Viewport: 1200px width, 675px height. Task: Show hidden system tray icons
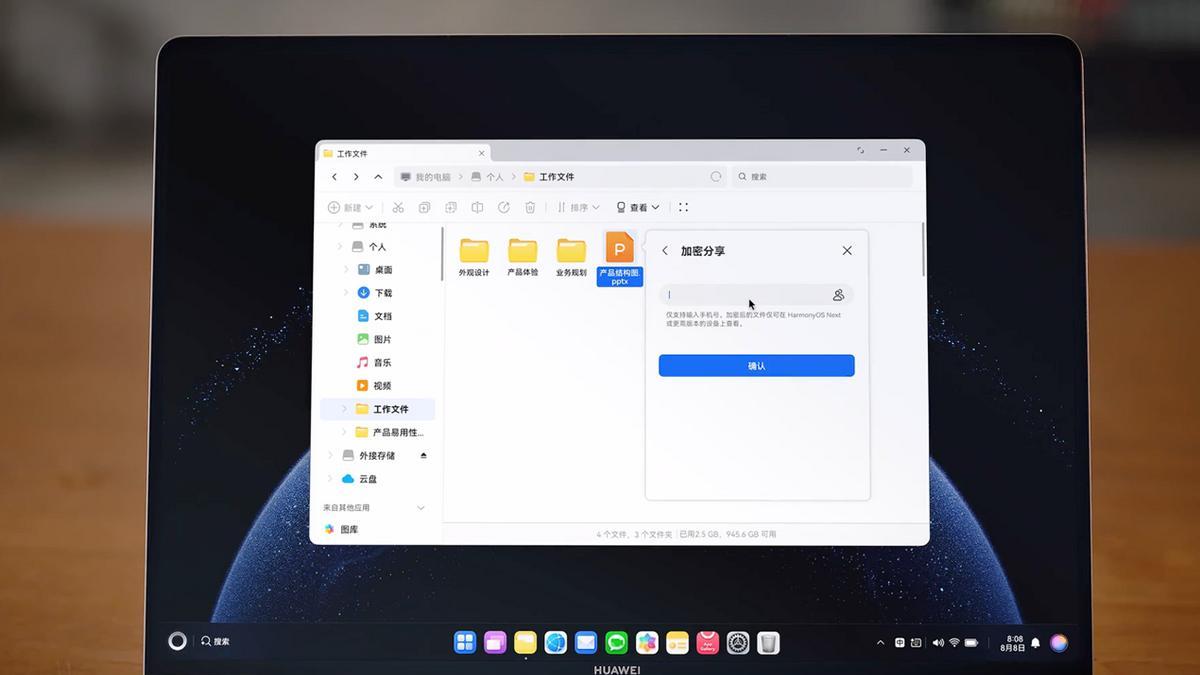point(880,643)
